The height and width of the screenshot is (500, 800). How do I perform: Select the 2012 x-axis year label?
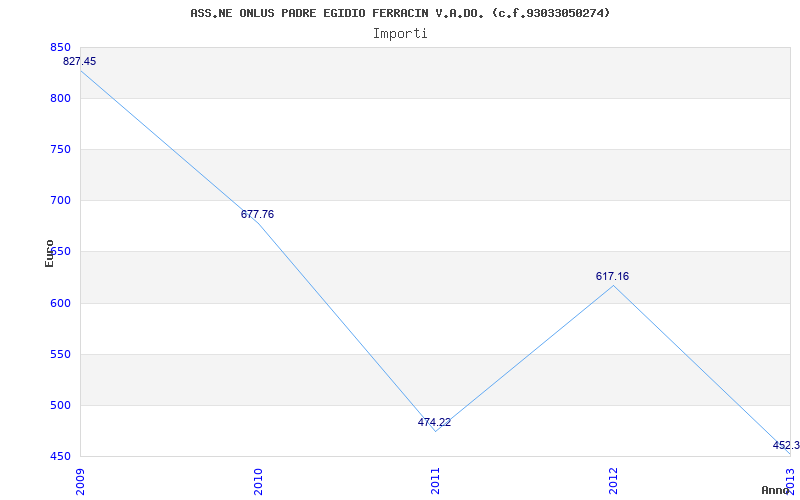click(x=613, y=482)
